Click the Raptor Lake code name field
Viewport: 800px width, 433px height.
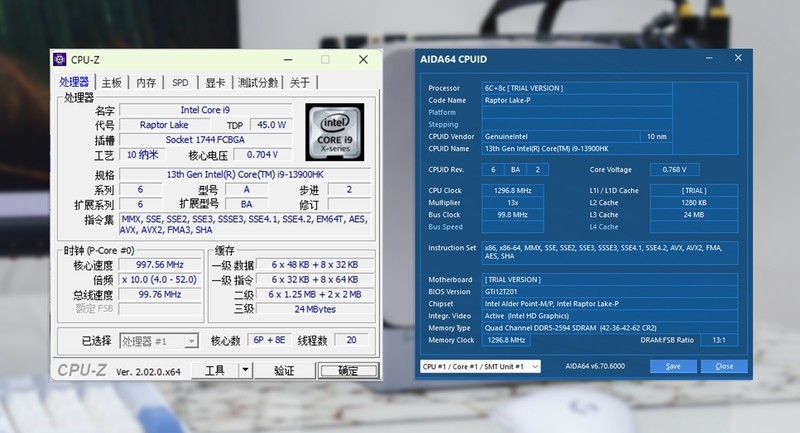click(x=164, y=124)
